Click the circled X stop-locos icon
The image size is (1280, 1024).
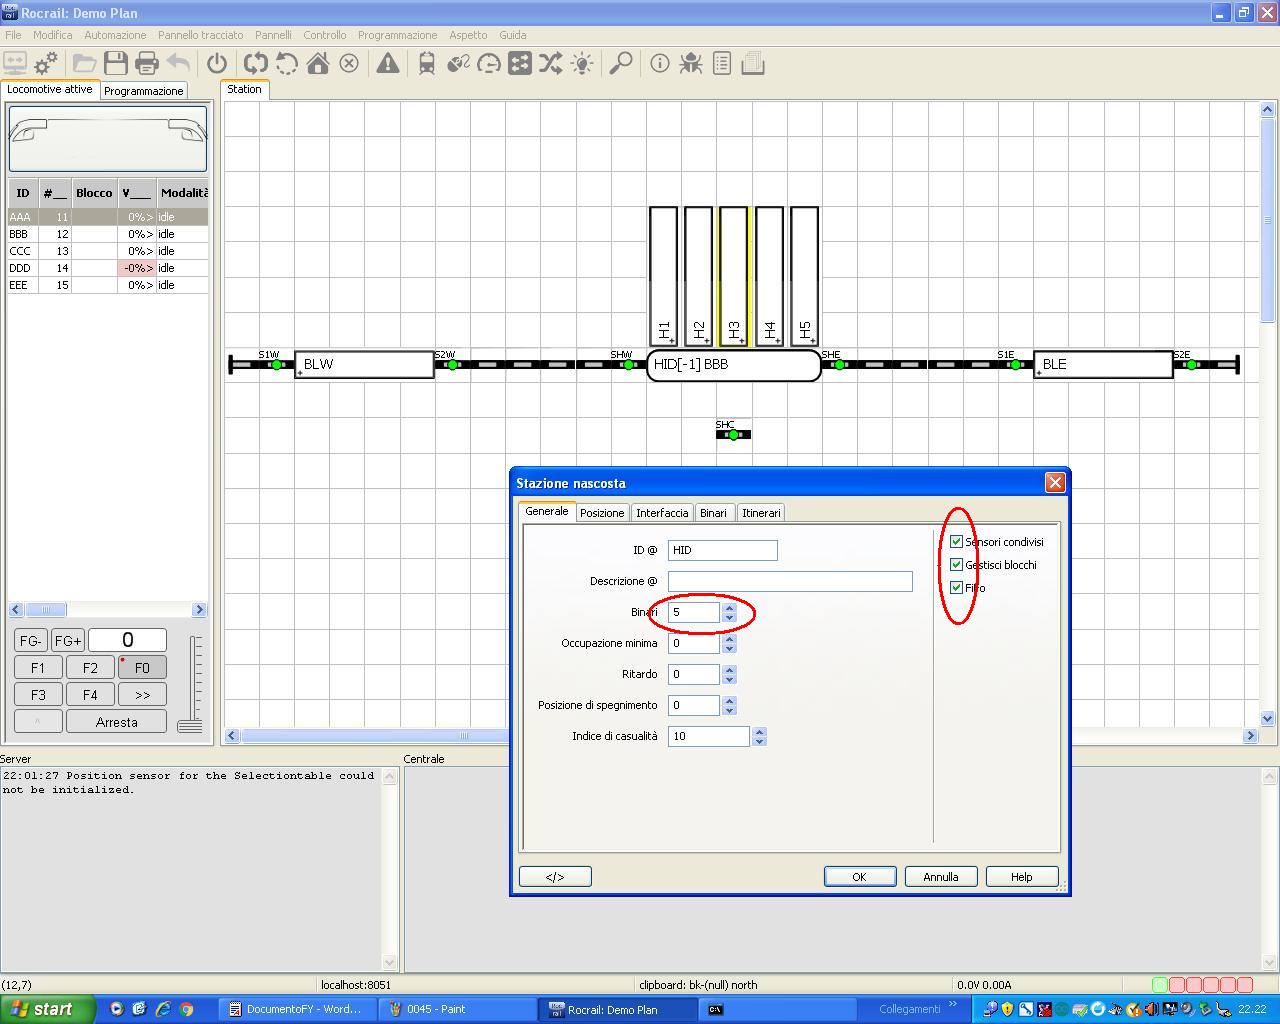pyautogui.click(x=349, y=64)
